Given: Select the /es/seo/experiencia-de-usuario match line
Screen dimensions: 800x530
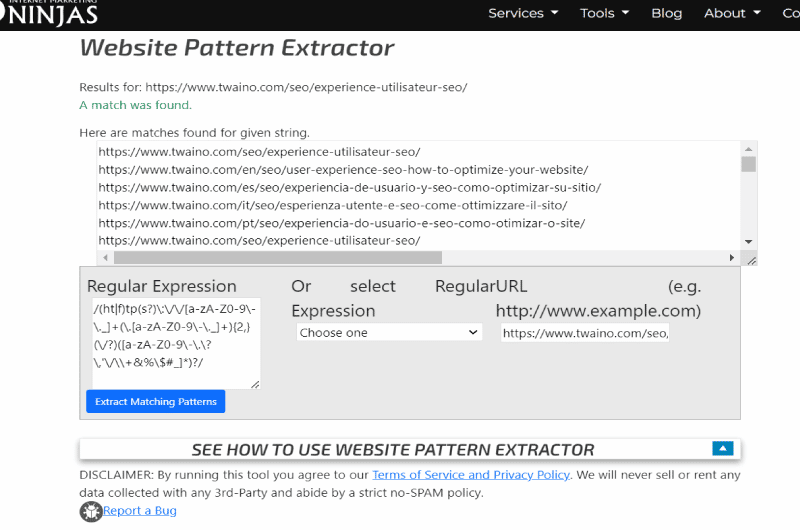Looking at the screenshot, I should (350, 187).
